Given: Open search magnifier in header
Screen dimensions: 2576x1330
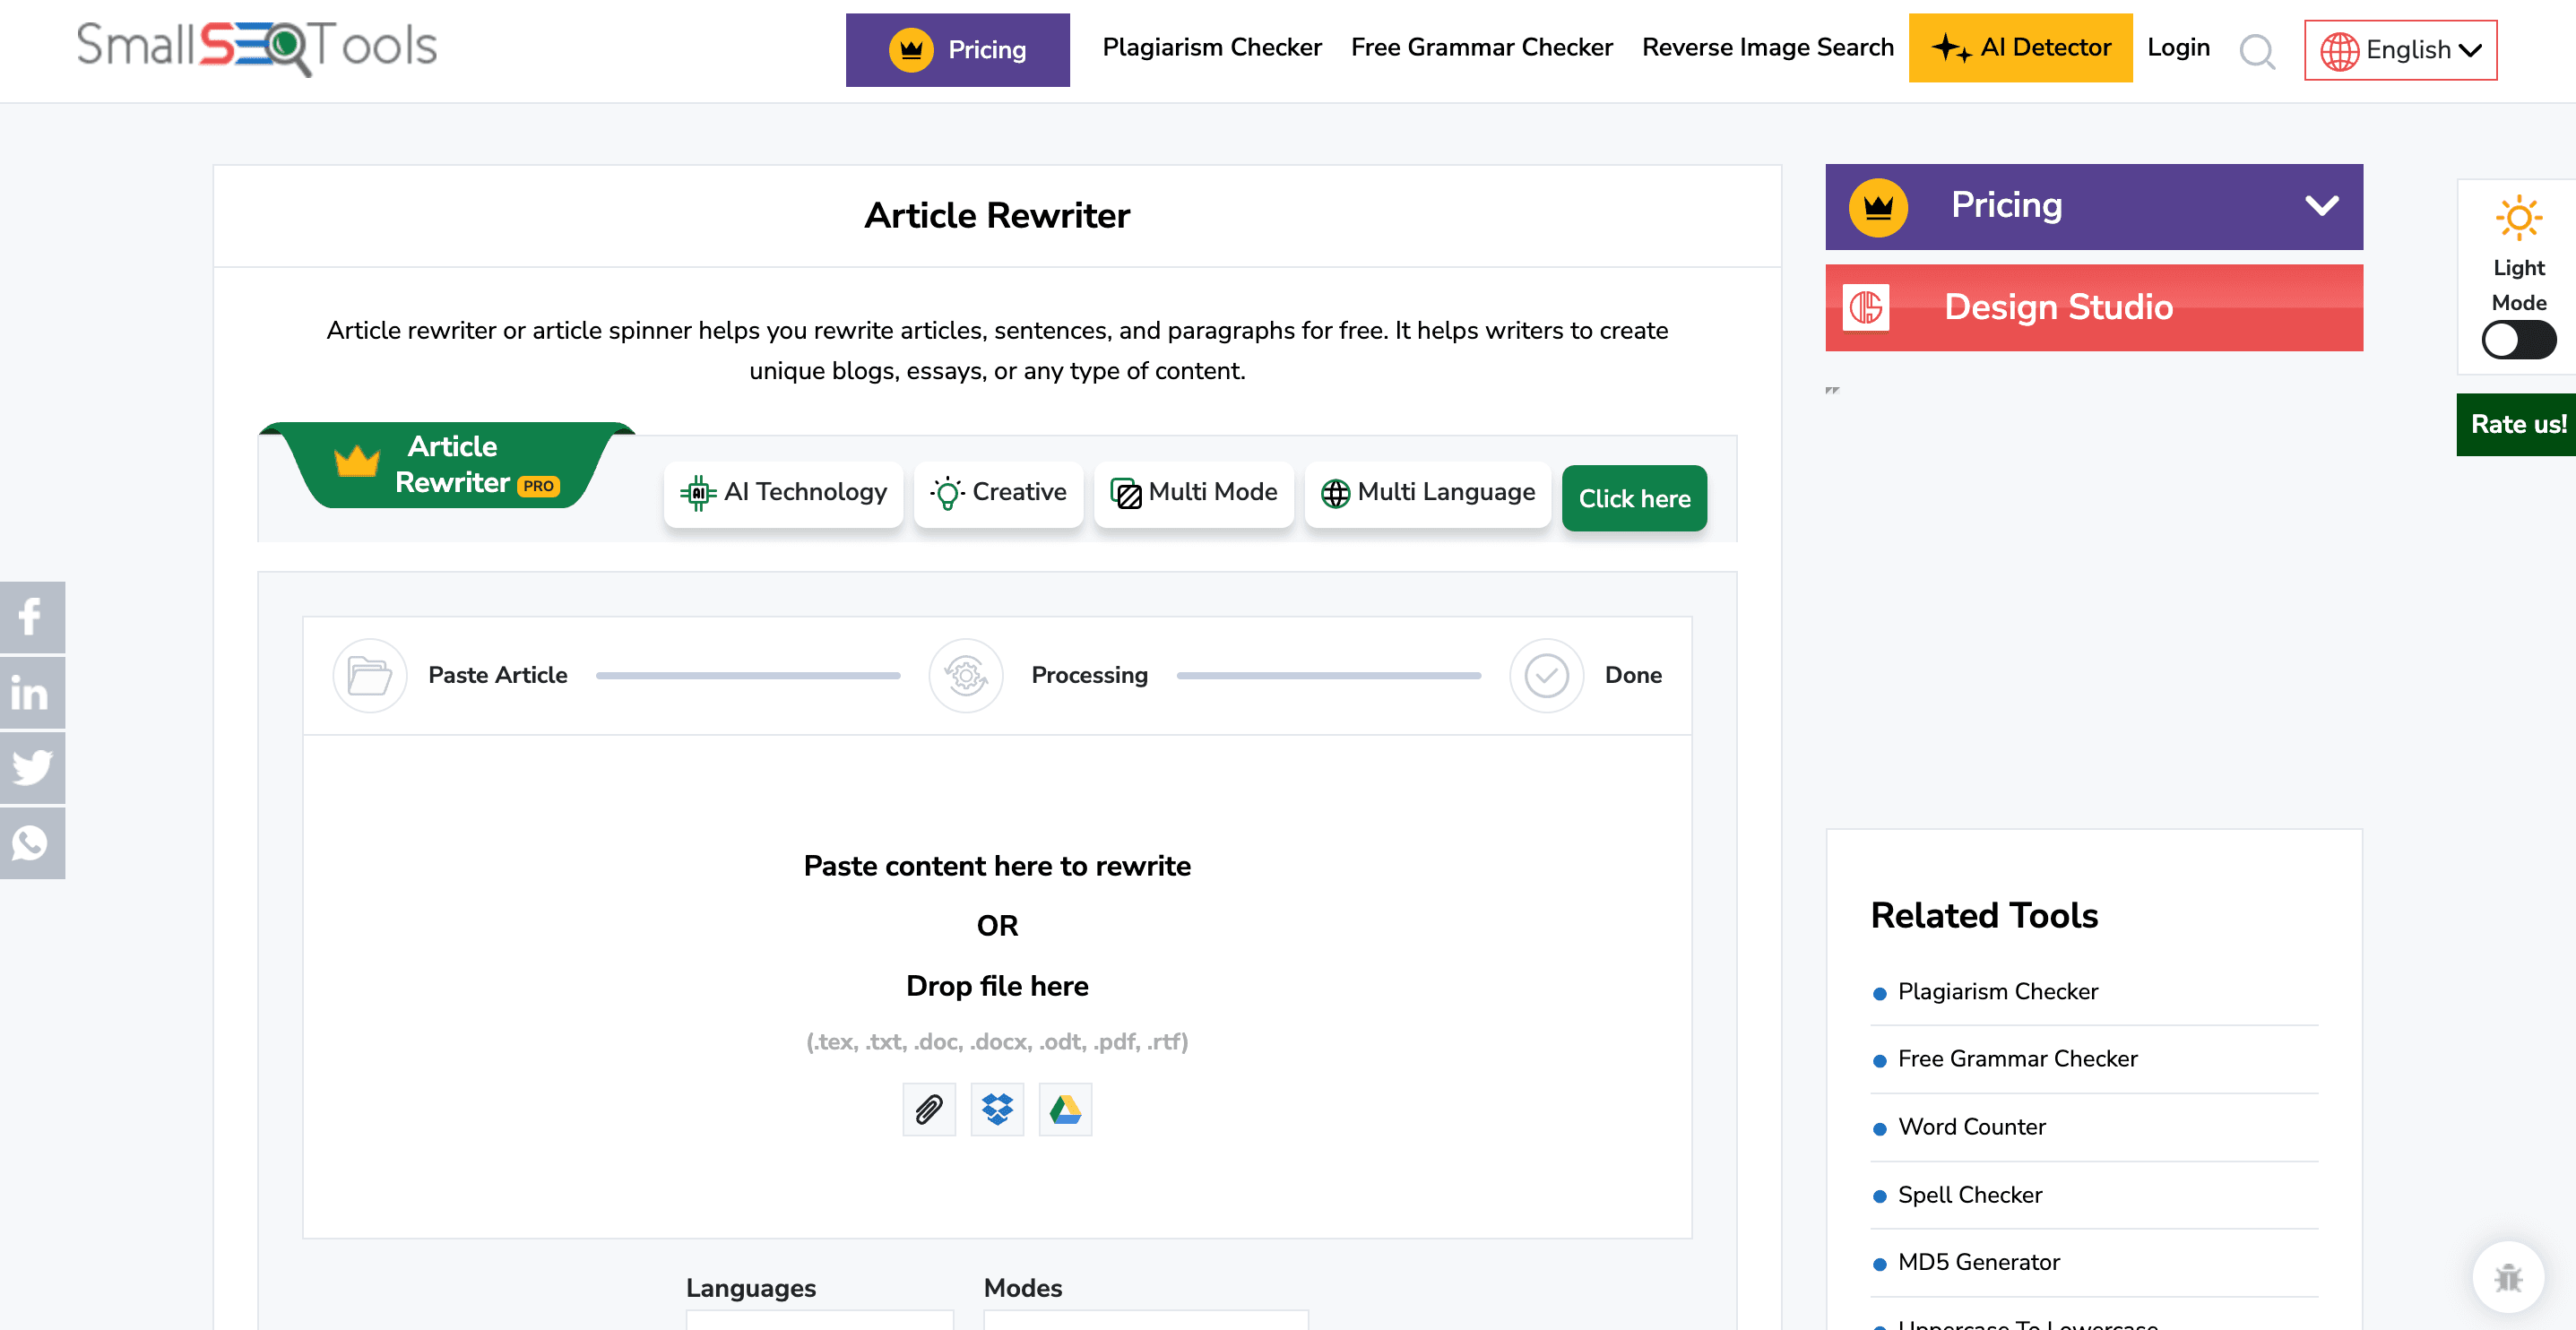Looking at the screenshot, I should pos(2256,50).
